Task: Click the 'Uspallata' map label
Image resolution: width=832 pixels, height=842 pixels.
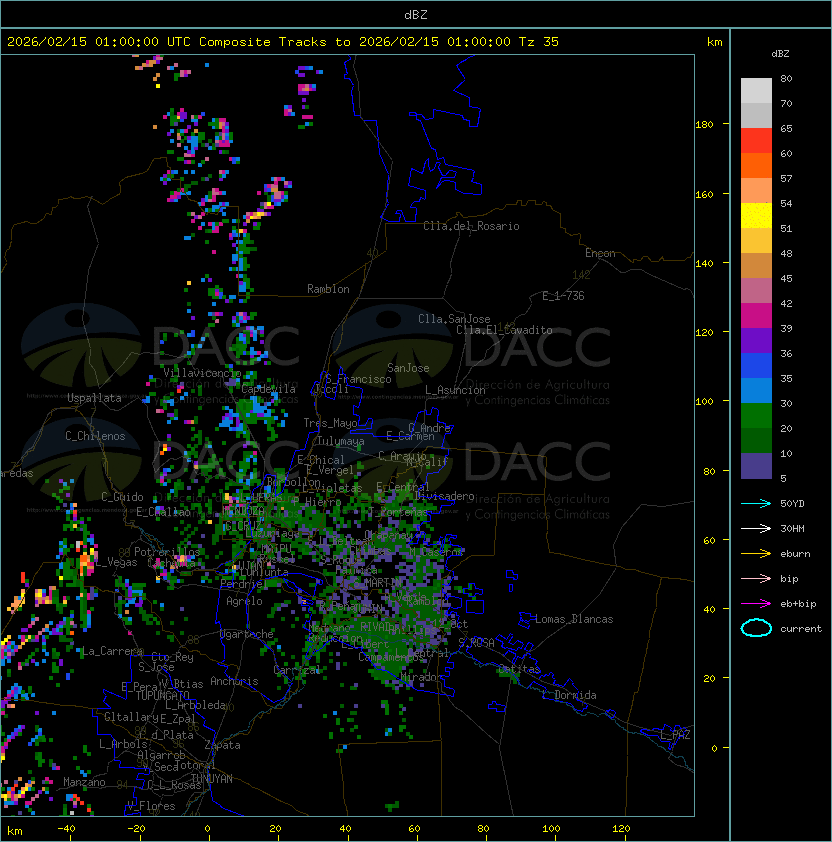Action: 94,398
